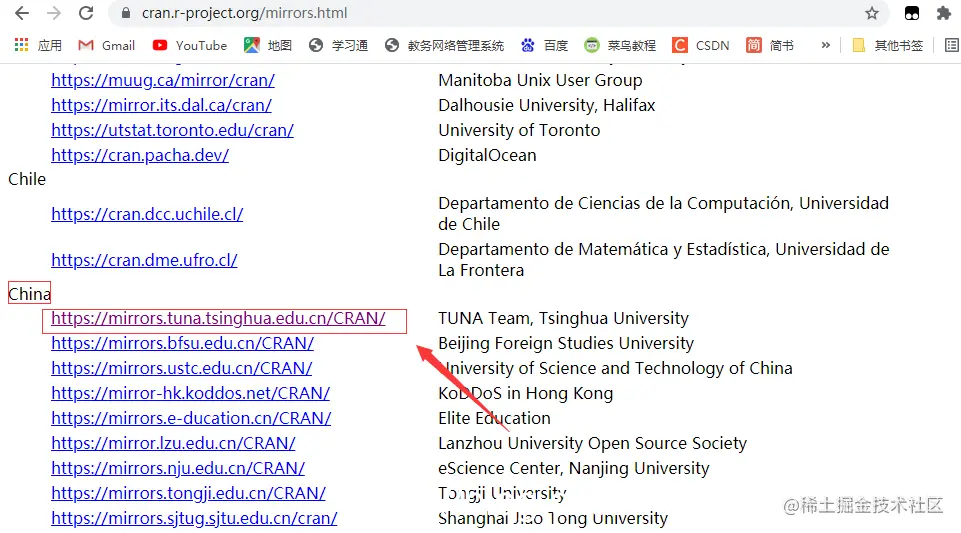Open the mirrors.tongji.edu.cn CRAN link

click(x=188, y=494)
